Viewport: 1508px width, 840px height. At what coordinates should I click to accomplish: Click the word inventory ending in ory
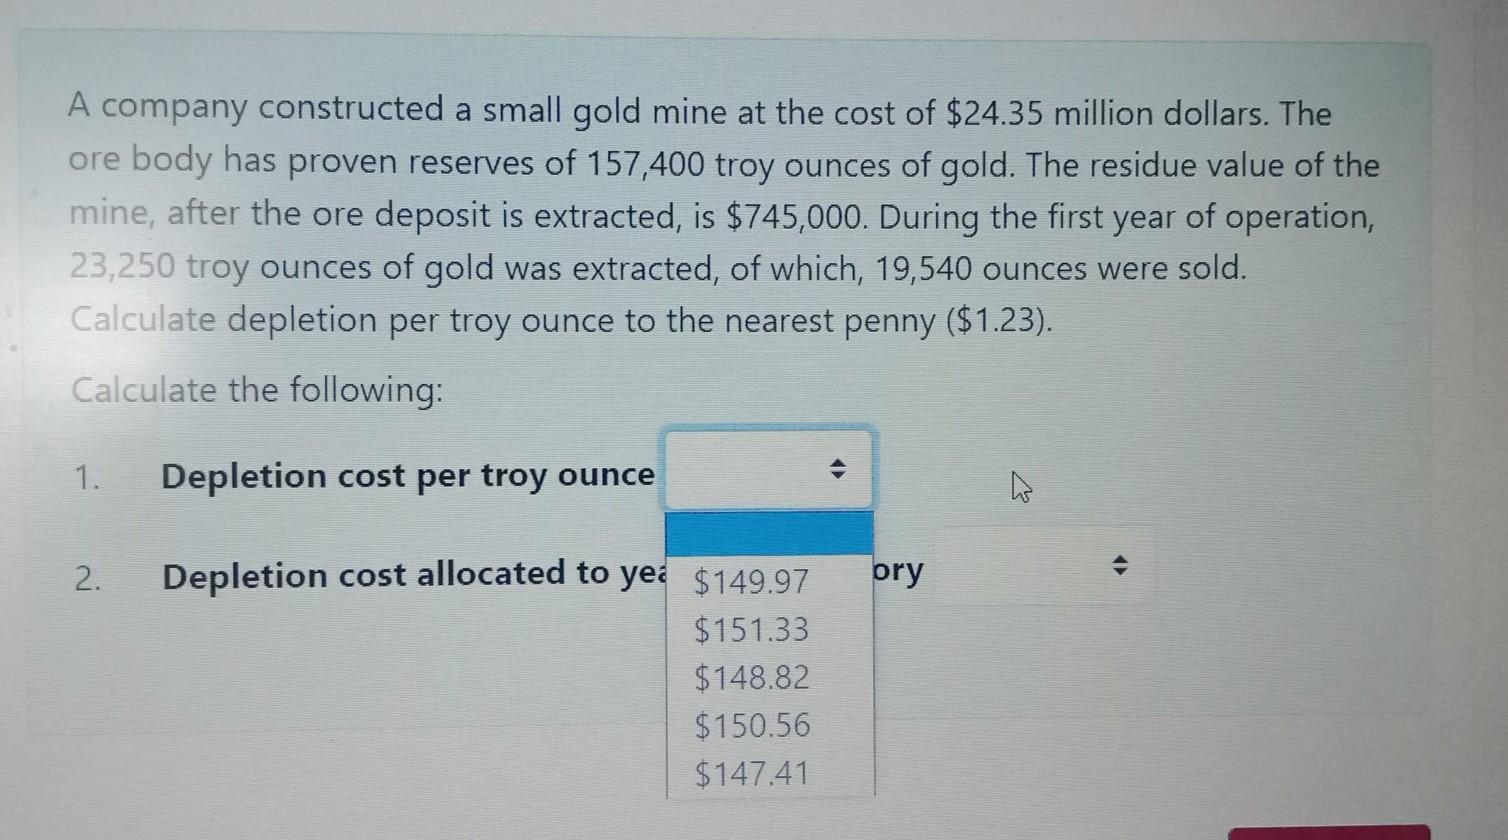[896, 572]
